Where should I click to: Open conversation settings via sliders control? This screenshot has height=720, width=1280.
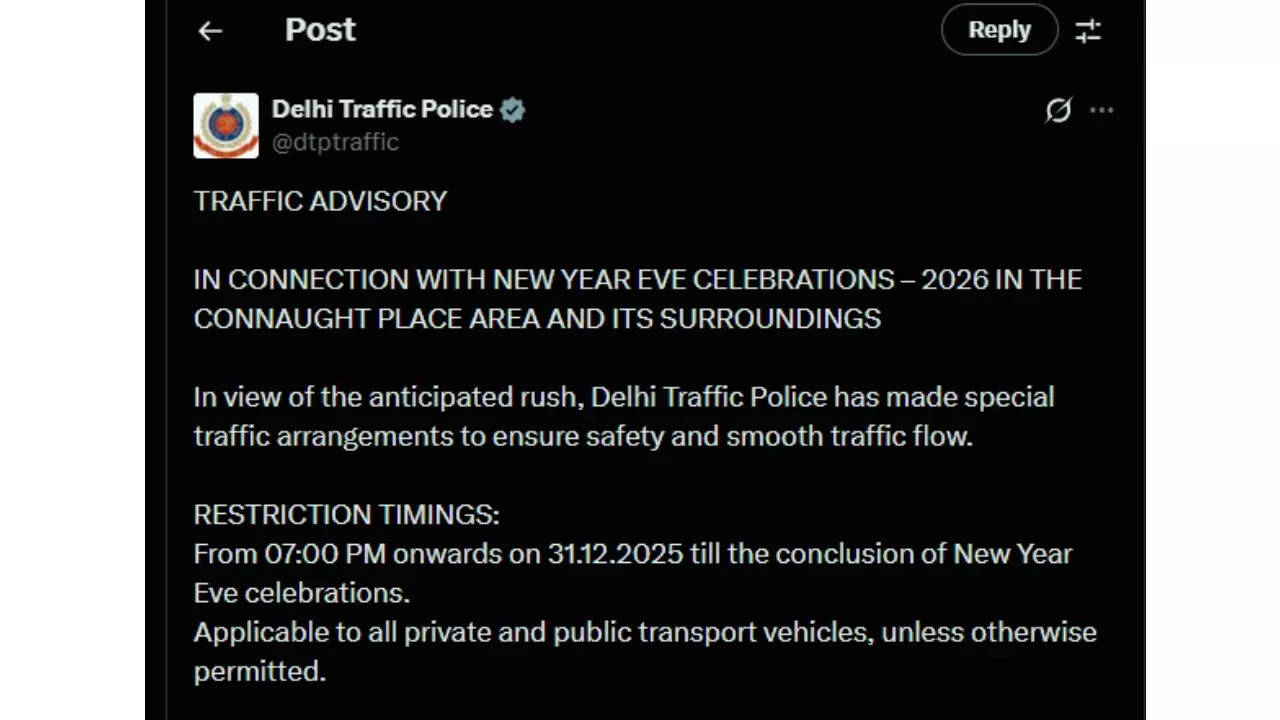point(1089,31)
